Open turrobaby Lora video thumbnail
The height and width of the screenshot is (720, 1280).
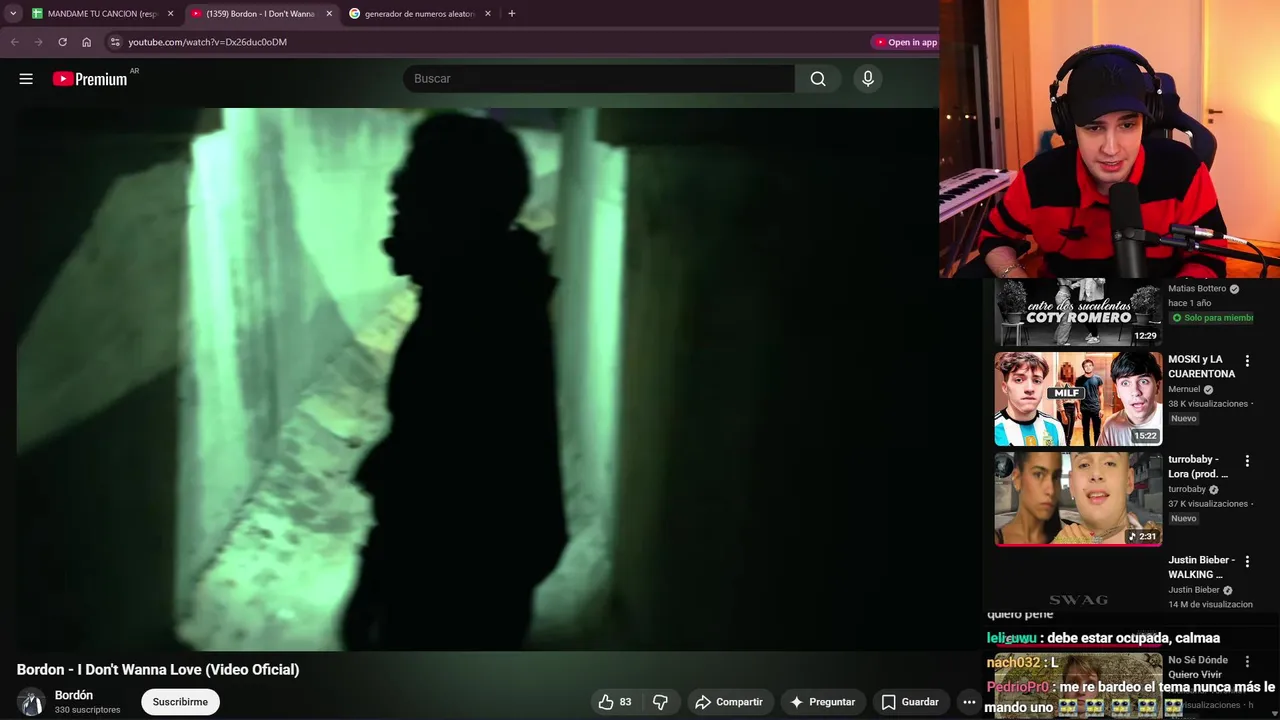coord(1078,498)
